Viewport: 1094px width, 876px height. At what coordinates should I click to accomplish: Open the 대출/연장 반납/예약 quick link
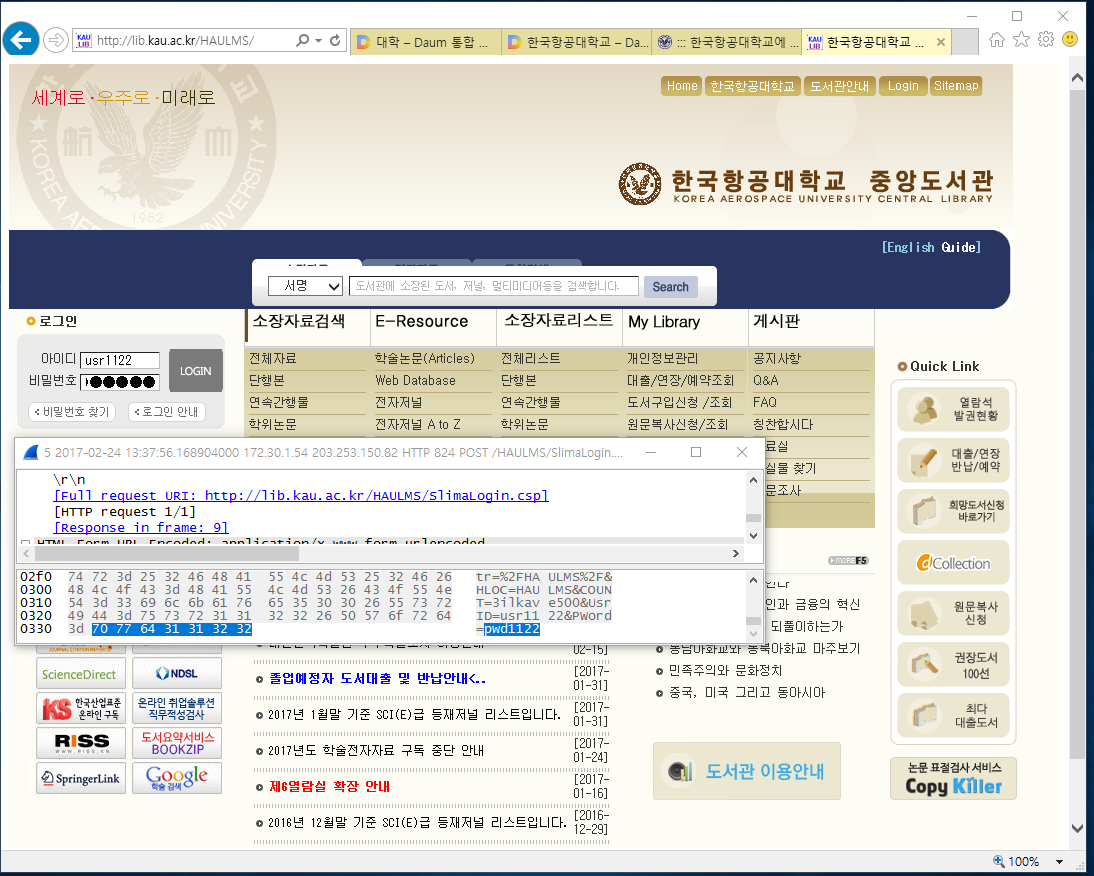953,460
